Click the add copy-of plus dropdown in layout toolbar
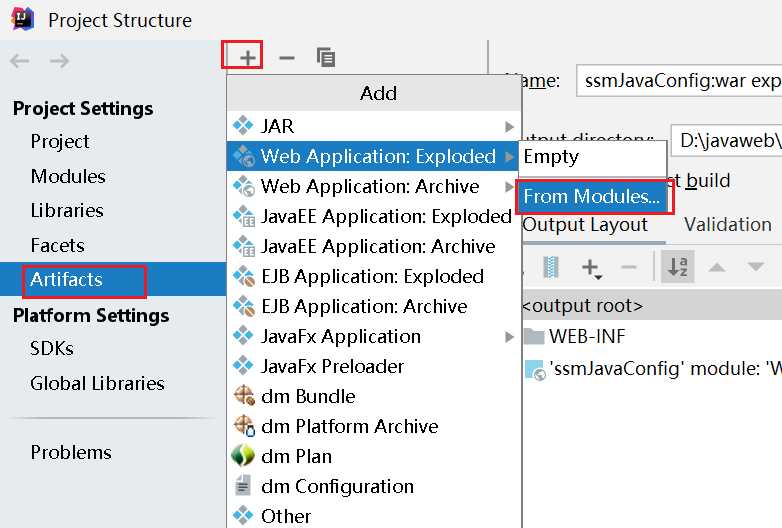 pyautogui.click(x=591, y=268)
